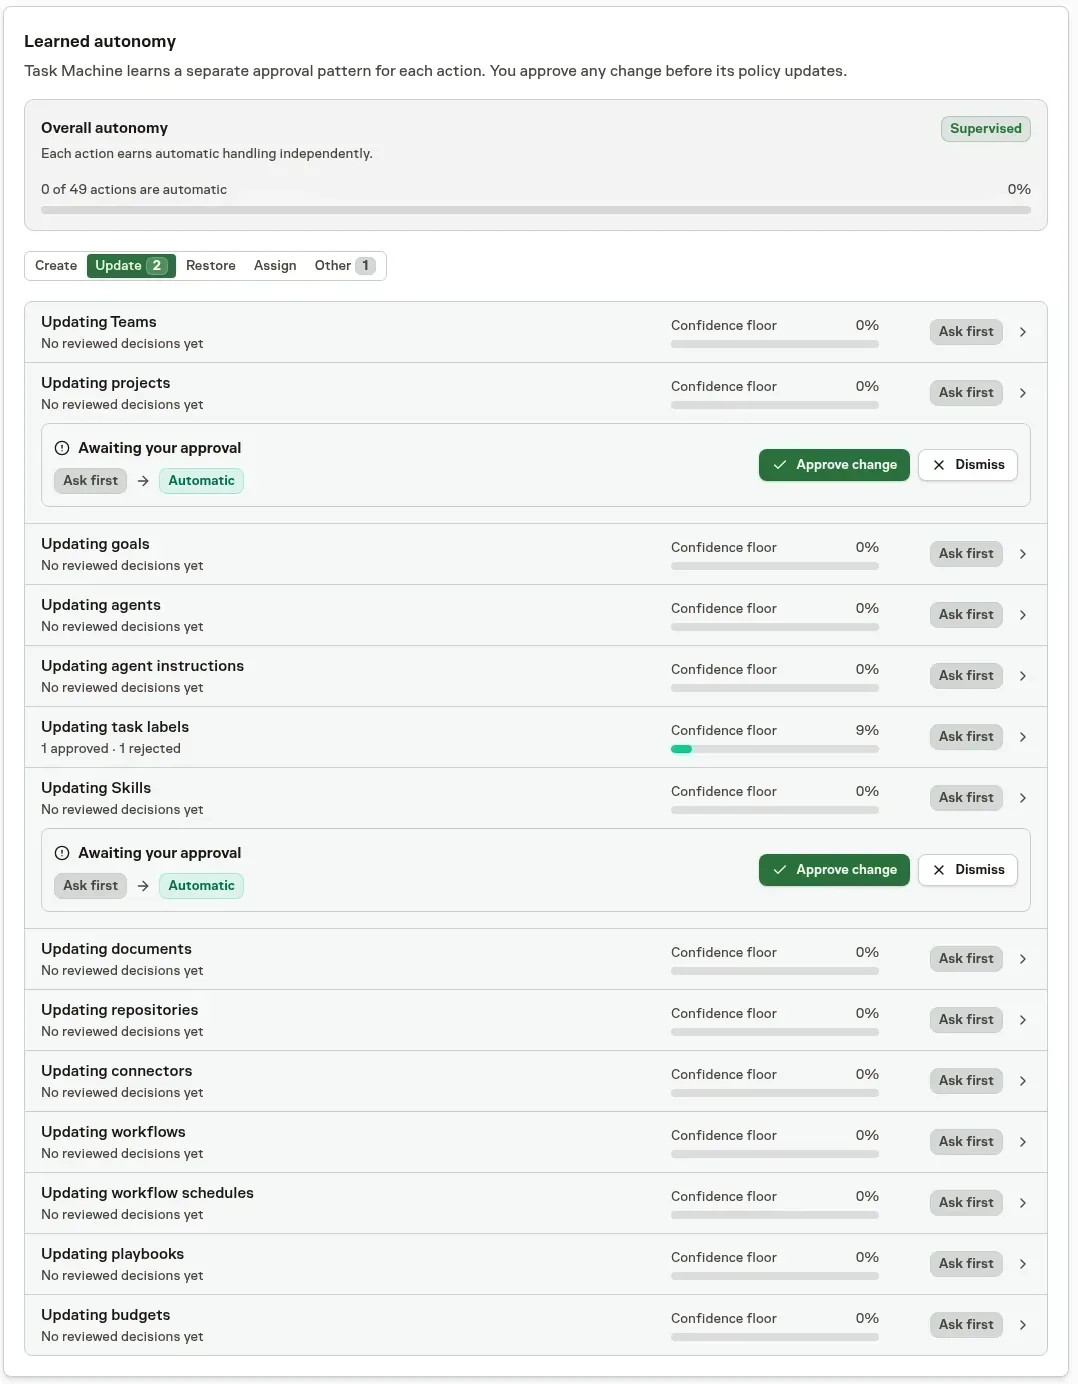Click Ask first badge for Updating budgets
The height and width of the screenshot is (1384, 1078).
click(x=966, y=1325)
